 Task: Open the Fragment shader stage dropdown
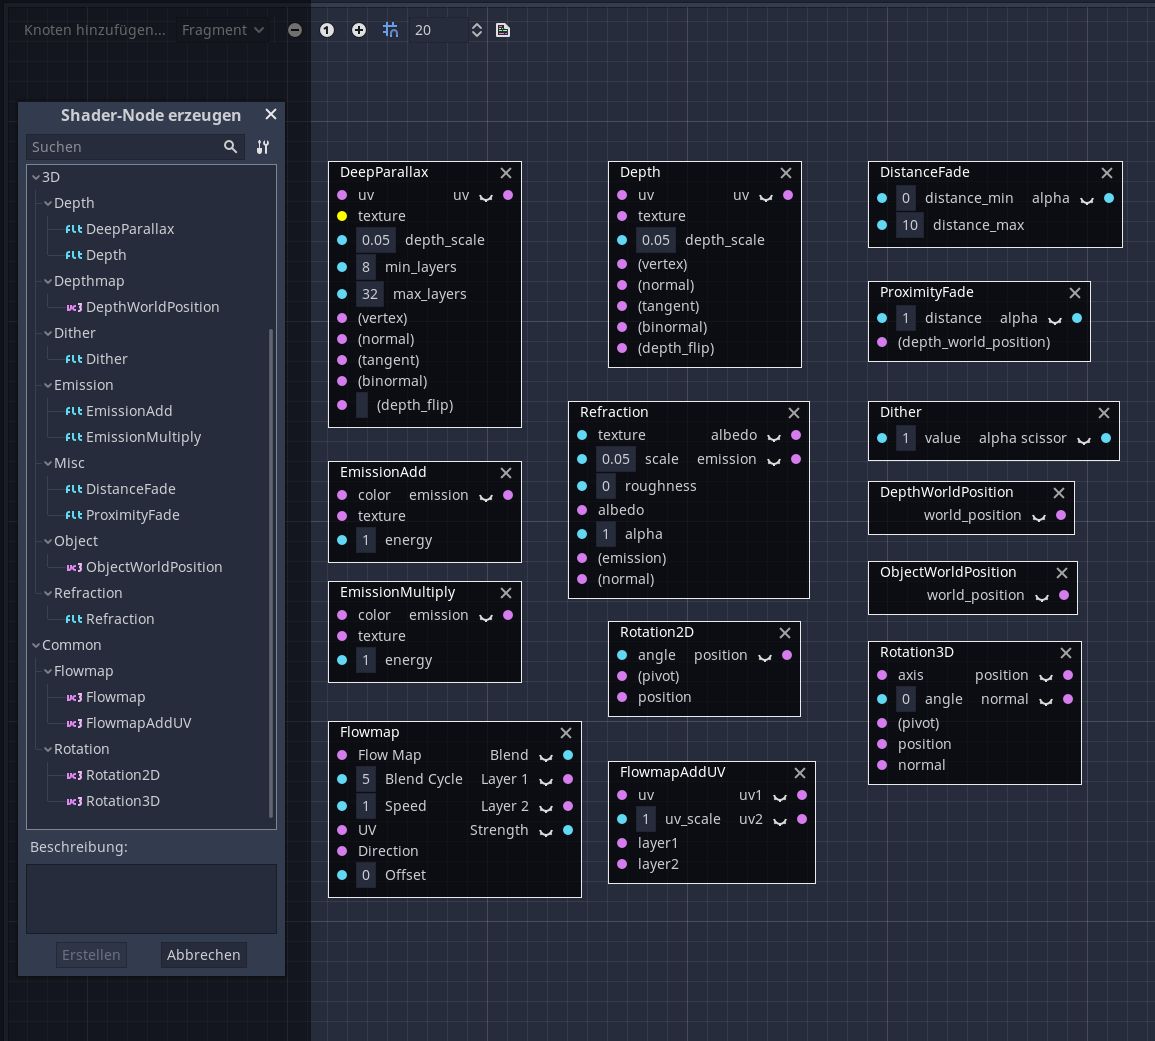pos(221,29)
